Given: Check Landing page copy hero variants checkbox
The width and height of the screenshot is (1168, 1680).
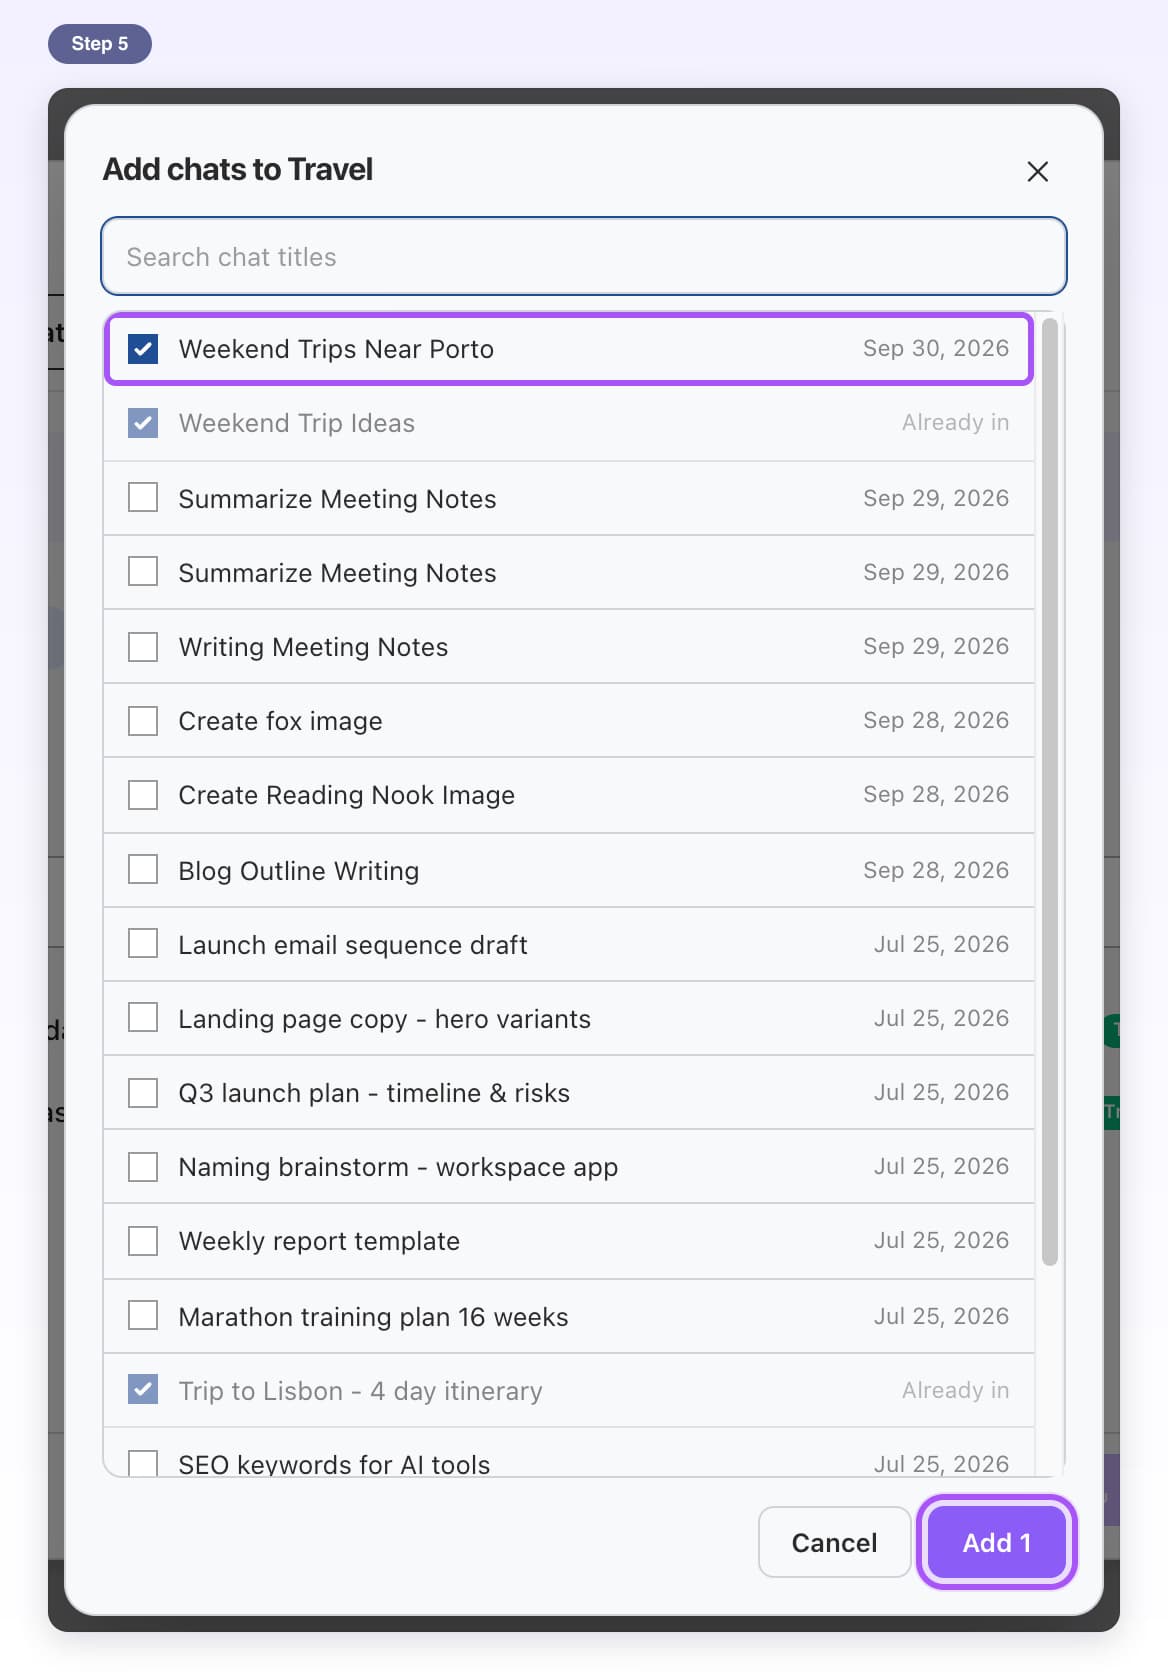Looking at the screenshot, I should click(143, 1017).
